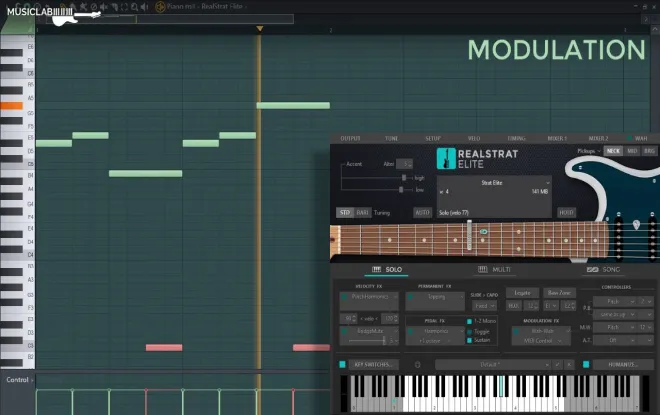Click the teal fret position marker
The width and height of the screenshot is (660, 415).
point(484,231)
